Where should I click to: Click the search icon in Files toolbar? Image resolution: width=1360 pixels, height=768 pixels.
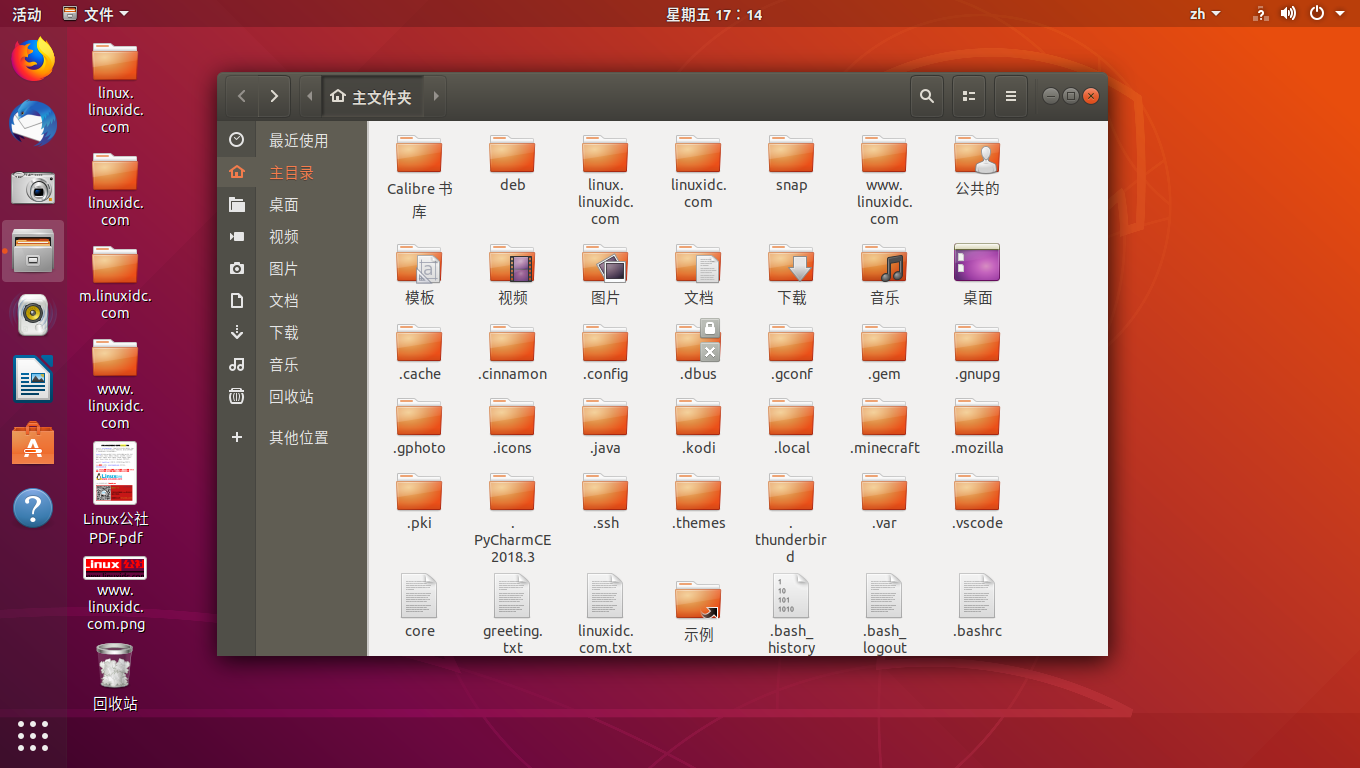point(927,96)
